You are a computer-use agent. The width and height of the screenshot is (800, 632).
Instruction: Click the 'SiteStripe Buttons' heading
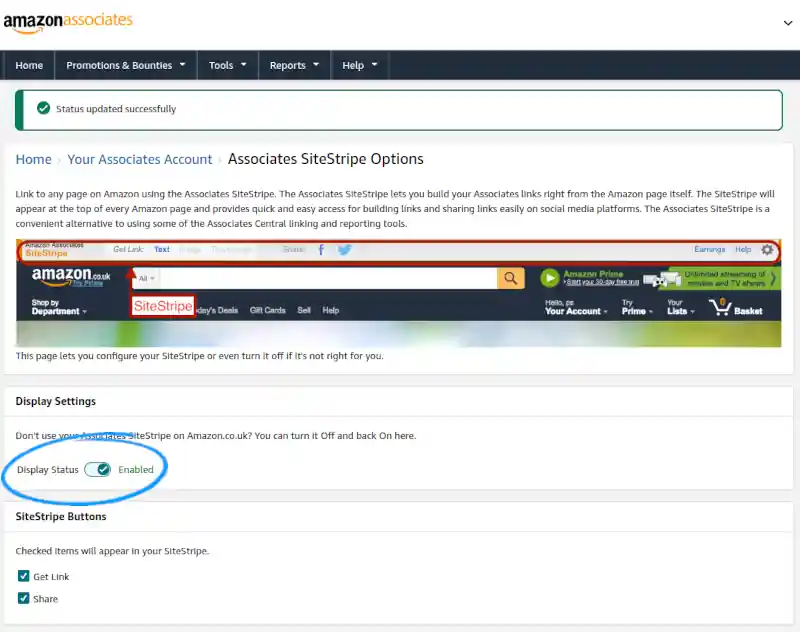click(61, 516)
